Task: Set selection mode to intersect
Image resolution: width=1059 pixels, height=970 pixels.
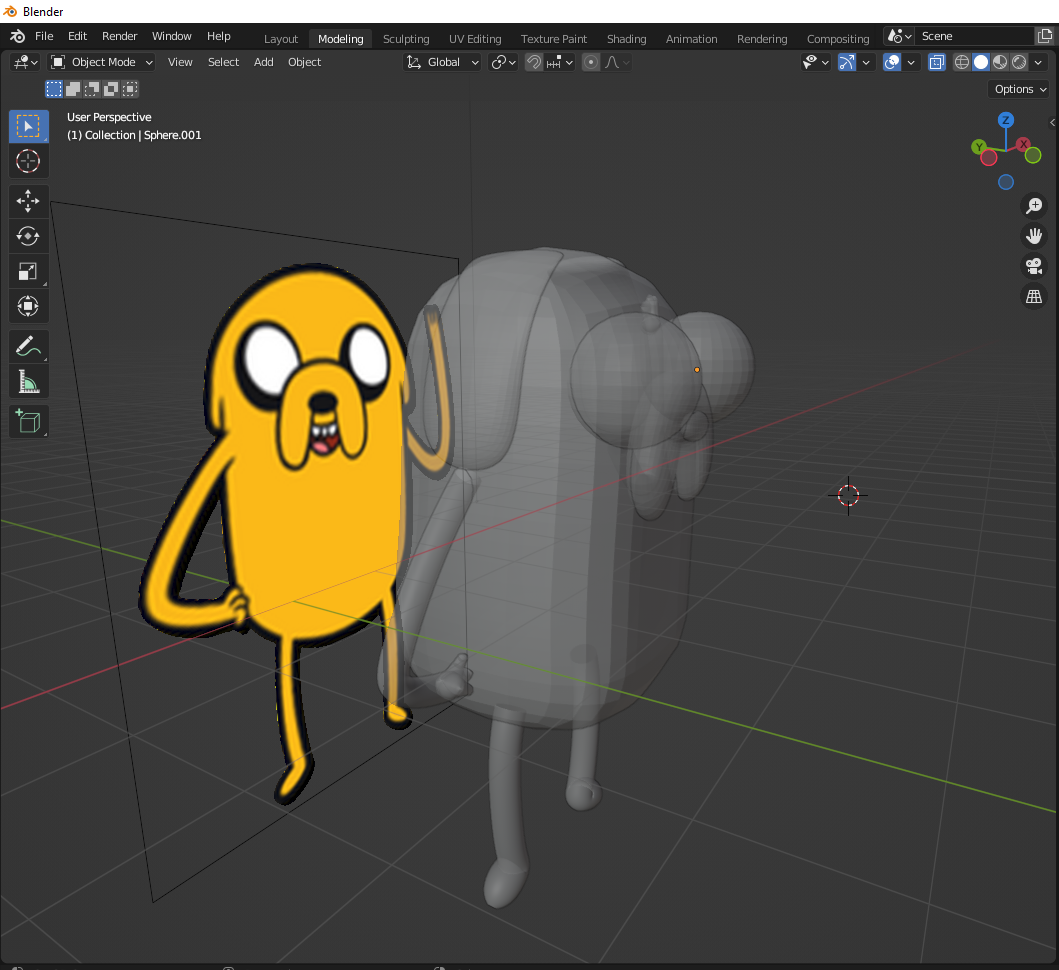Action: click(x=130, y=88)
